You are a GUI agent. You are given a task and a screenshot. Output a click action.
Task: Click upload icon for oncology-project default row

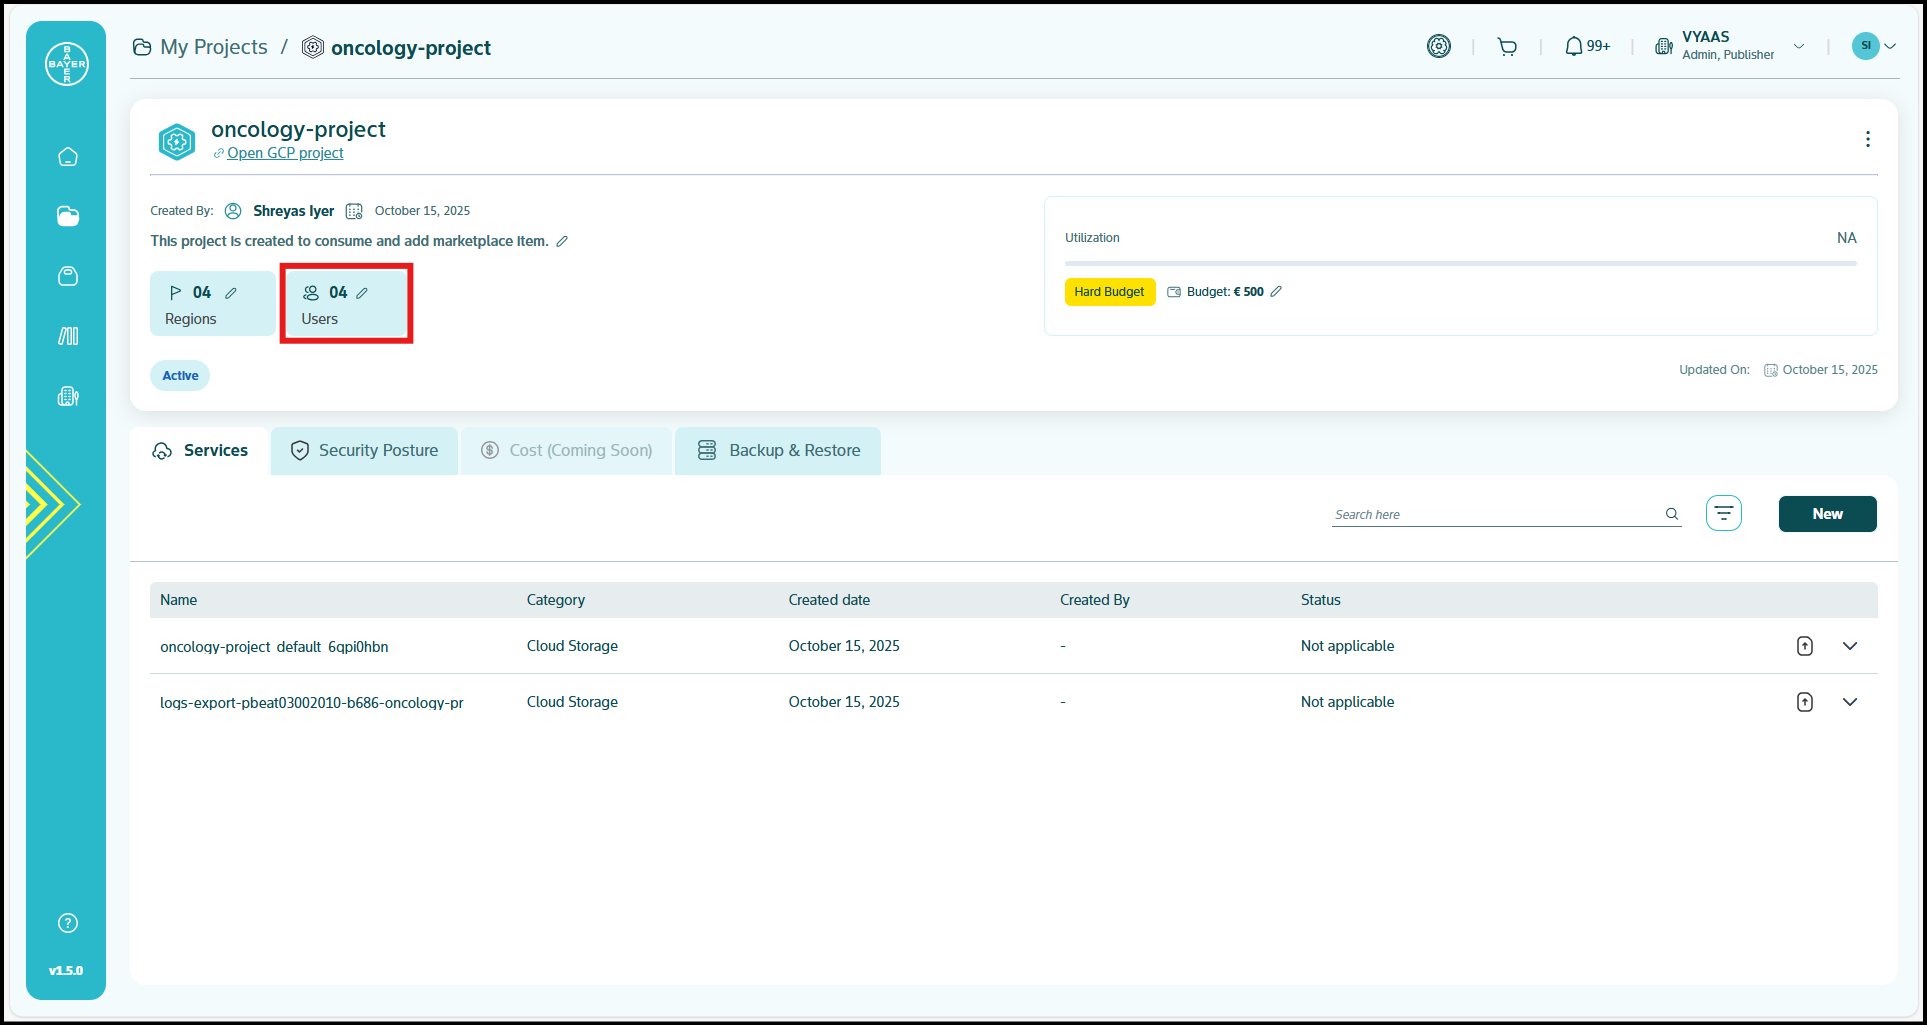tap(1804, 646)
